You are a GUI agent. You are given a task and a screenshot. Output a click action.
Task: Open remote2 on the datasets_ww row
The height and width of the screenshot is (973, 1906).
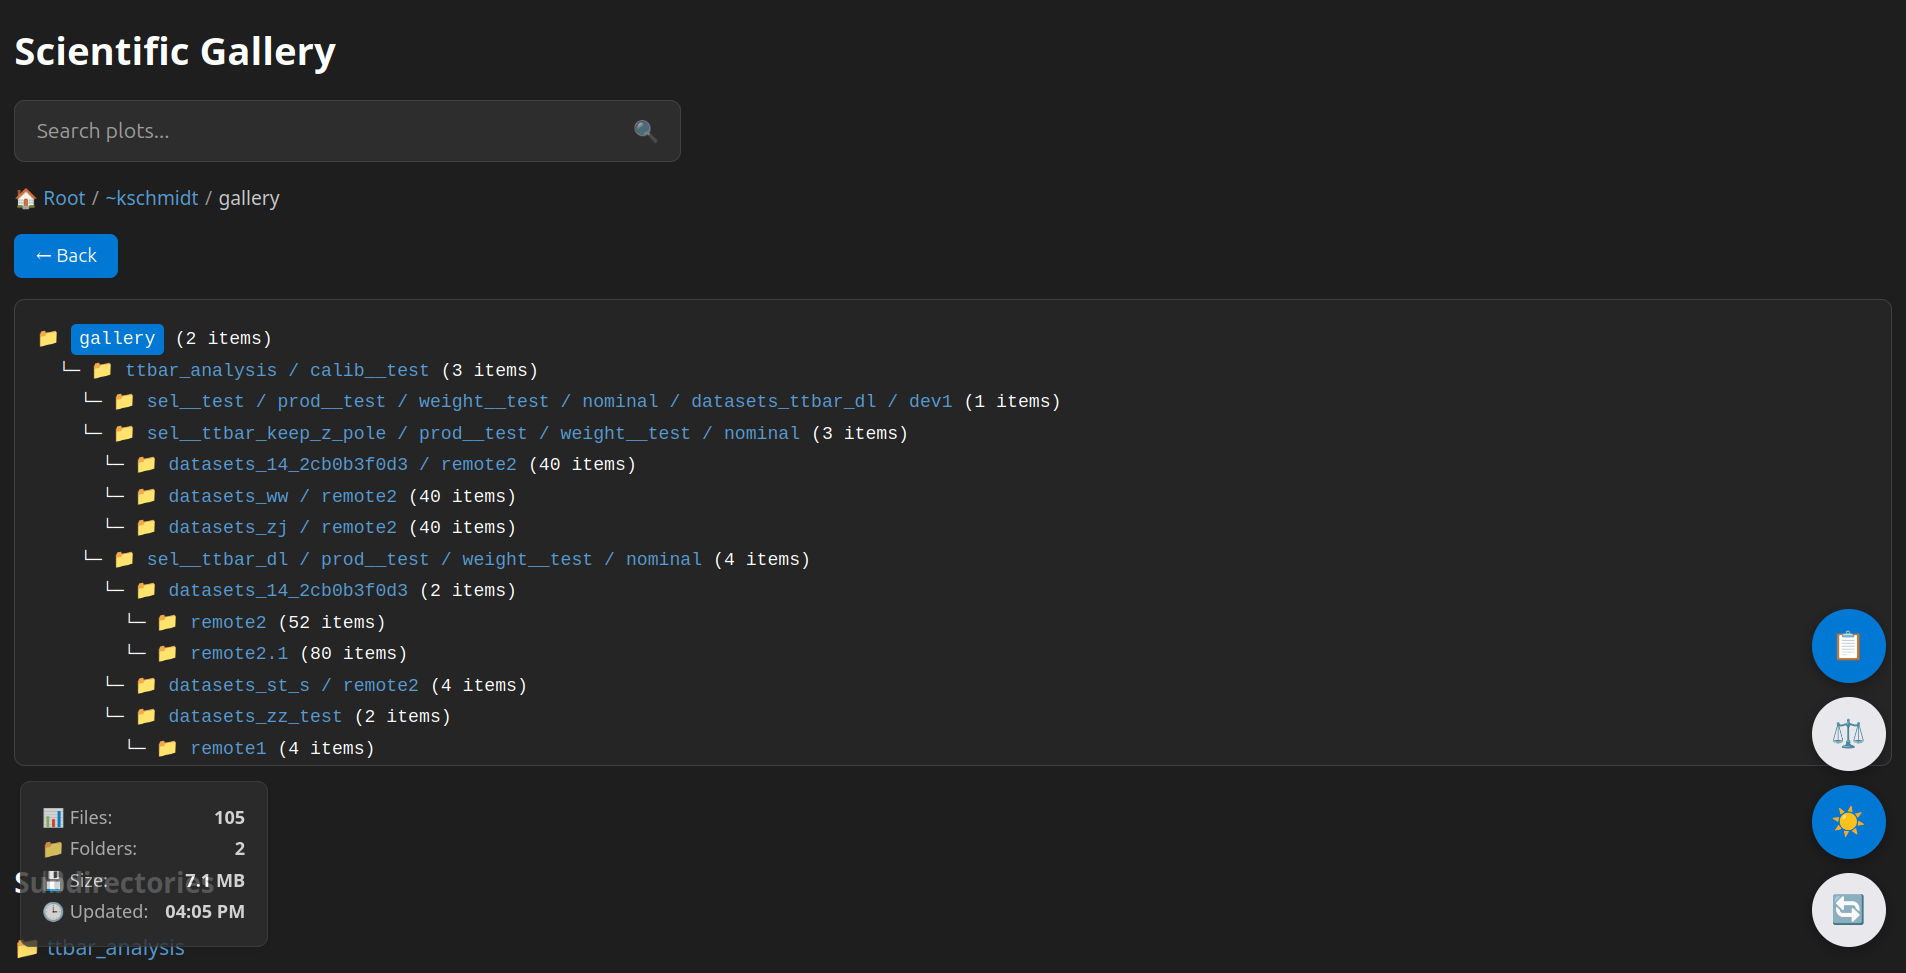pyautogui.click(x=359, y=496)
